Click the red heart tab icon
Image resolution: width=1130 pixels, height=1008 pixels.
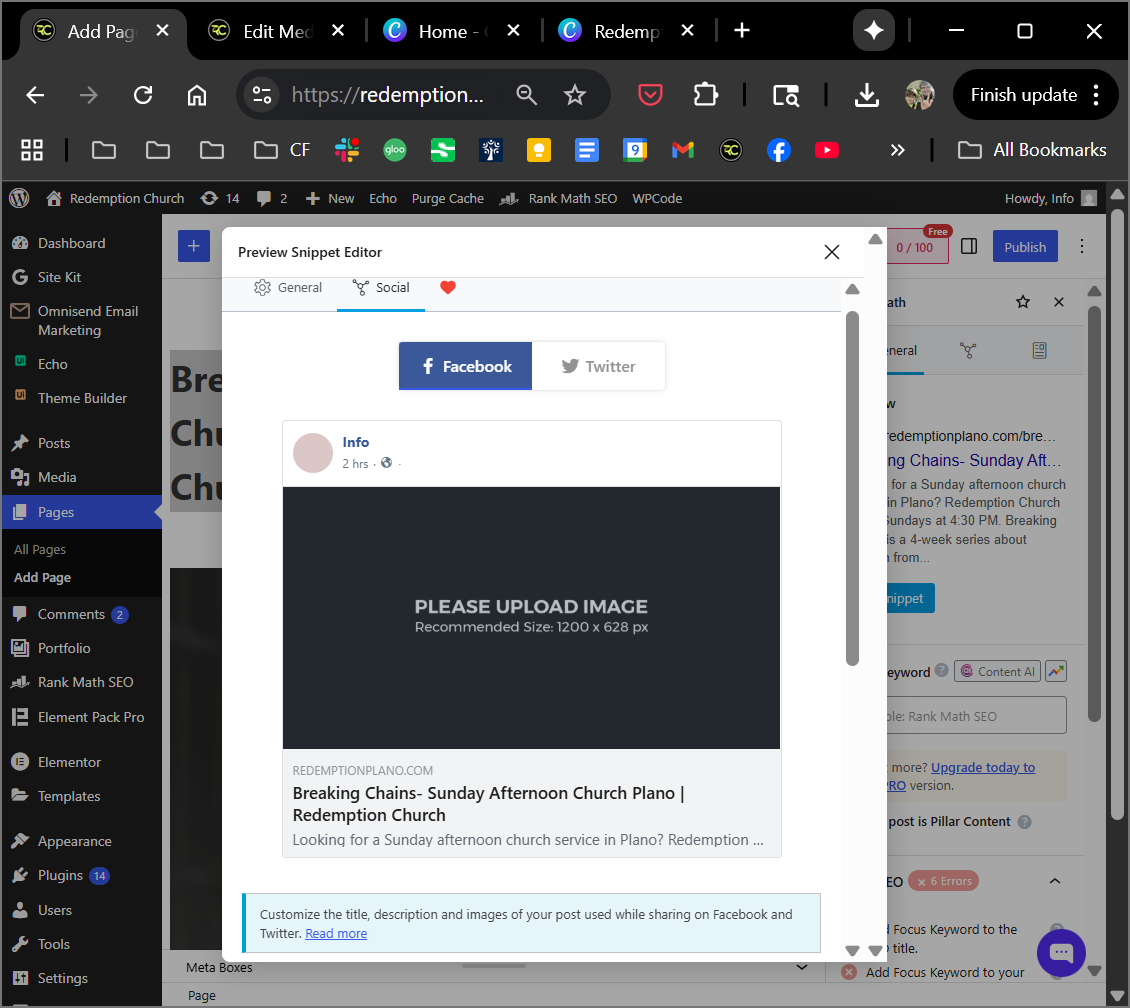coord(448,288)
